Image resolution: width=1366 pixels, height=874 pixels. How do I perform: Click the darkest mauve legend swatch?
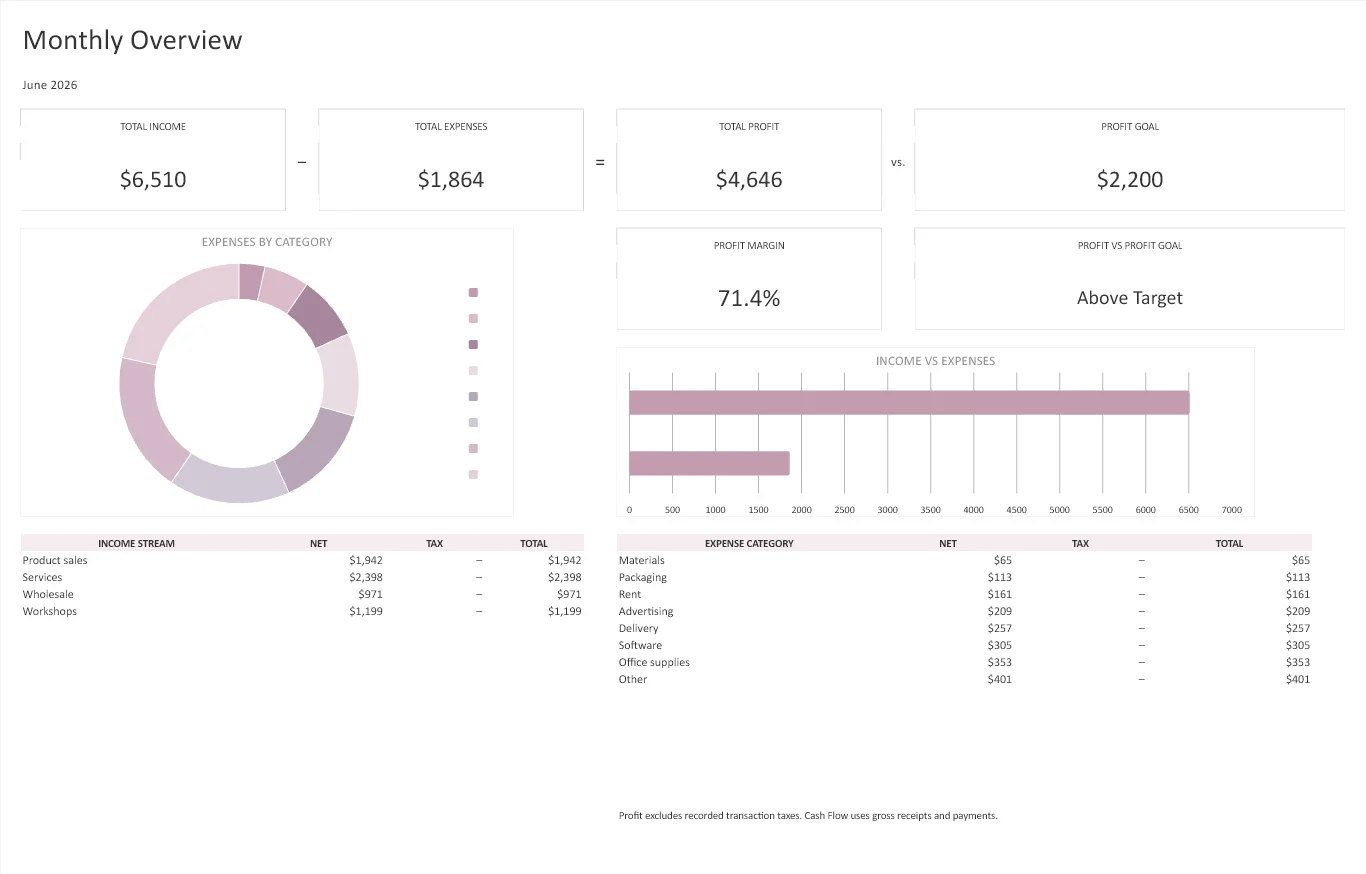pyautogui.click(x=473, y=345)
